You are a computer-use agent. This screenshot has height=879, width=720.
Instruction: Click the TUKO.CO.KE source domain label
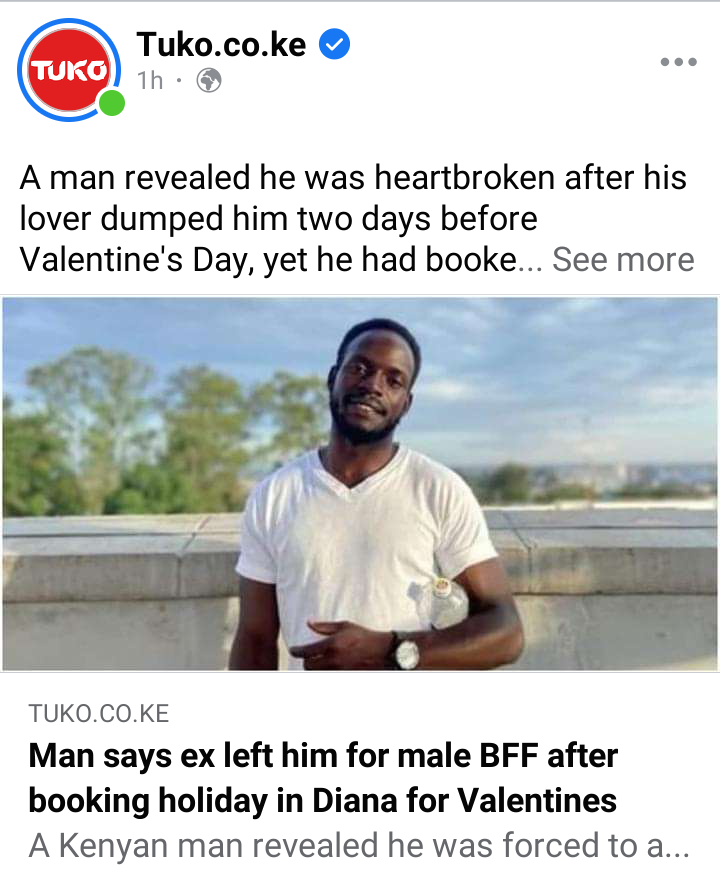click(99, 714)
